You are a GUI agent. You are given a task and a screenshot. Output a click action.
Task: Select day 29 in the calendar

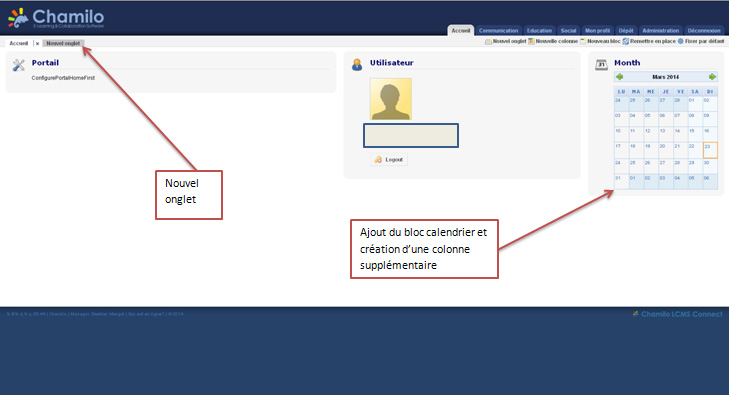pos(695,166)
